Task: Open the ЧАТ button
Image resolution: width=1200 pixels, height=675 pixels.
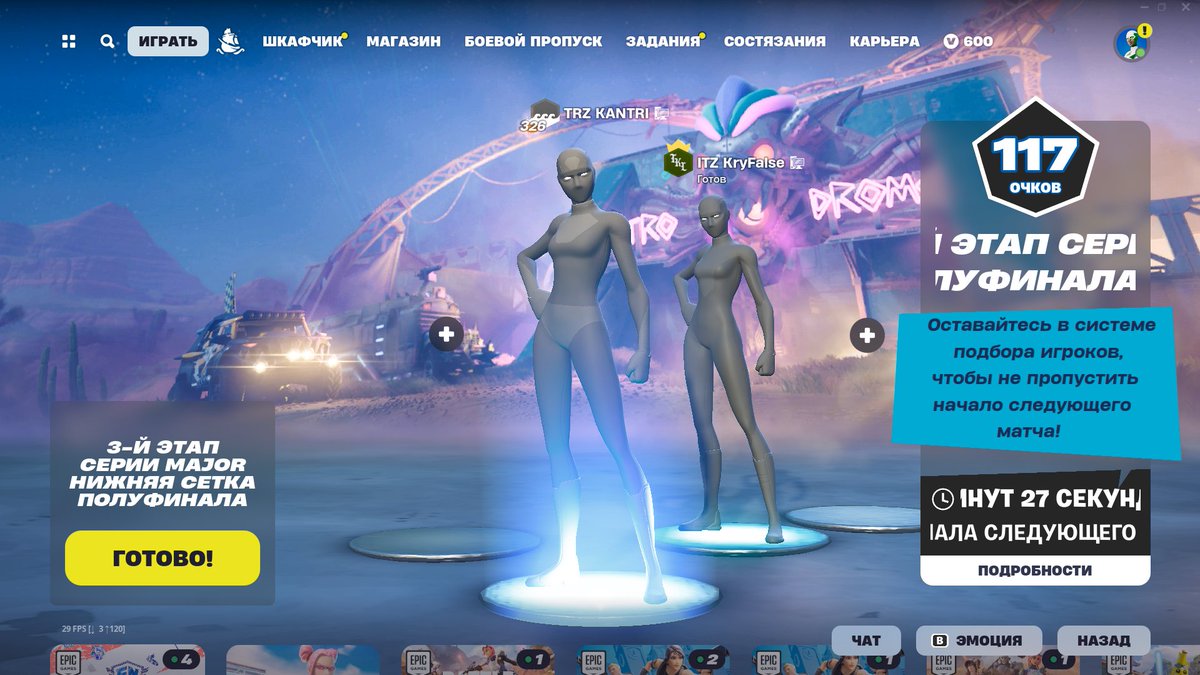Action: pyautogui.click(x=866, y=640)
